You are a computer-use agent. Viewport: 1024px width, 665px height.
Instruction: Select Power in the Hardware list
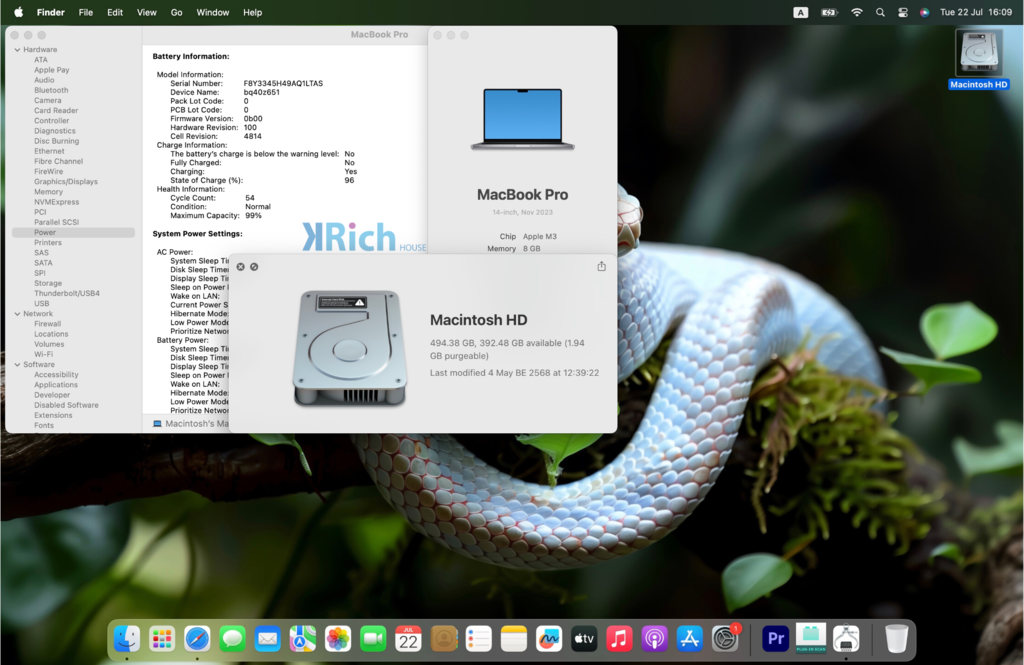pos(73,233)
